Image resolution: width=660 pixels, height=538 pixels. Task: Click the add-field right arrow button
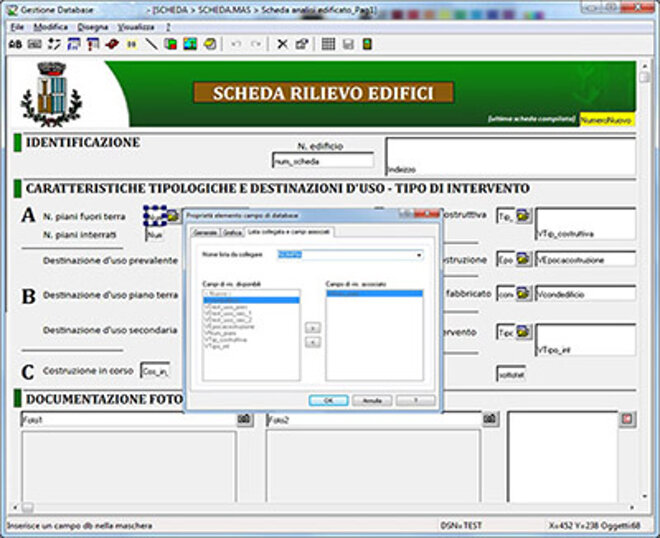point(311,327)
